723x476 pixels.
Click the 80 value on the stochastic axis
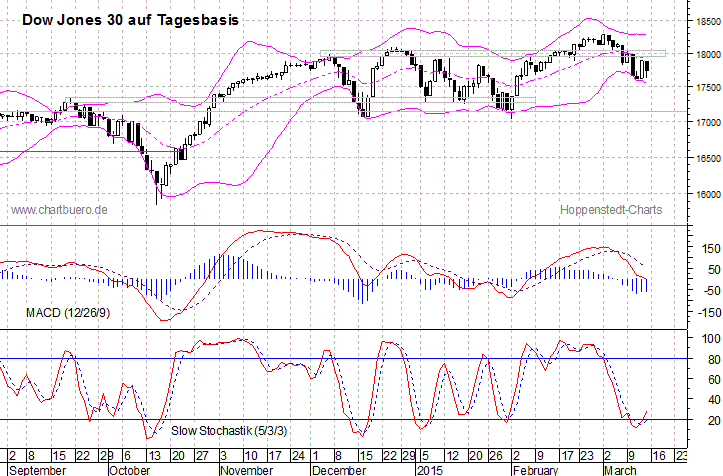click(x=714, y=359)
